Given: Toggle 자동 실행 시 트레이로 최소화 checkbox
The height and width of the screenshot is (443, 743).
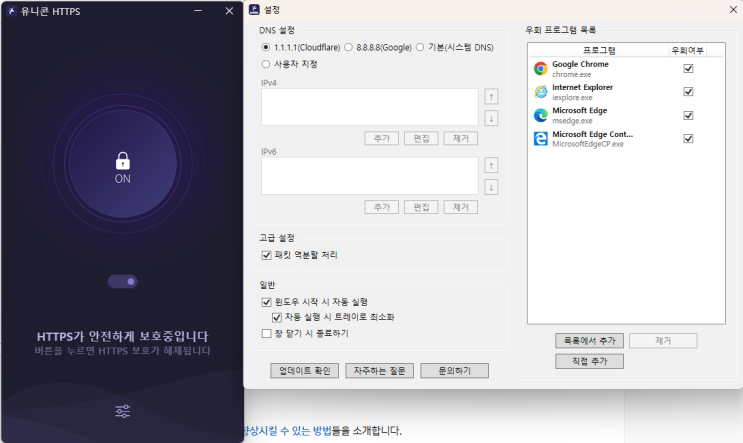Looking at the screenshot, I should [277, 317].
